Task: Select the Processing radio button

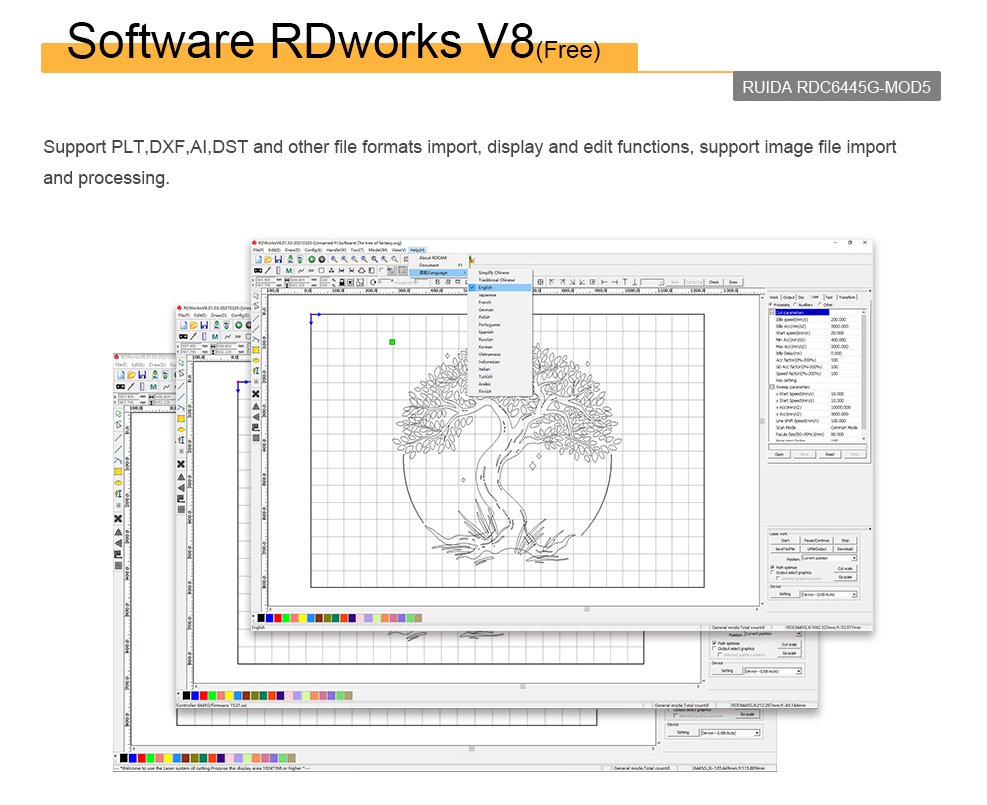Action: click(x=771, y=305)
